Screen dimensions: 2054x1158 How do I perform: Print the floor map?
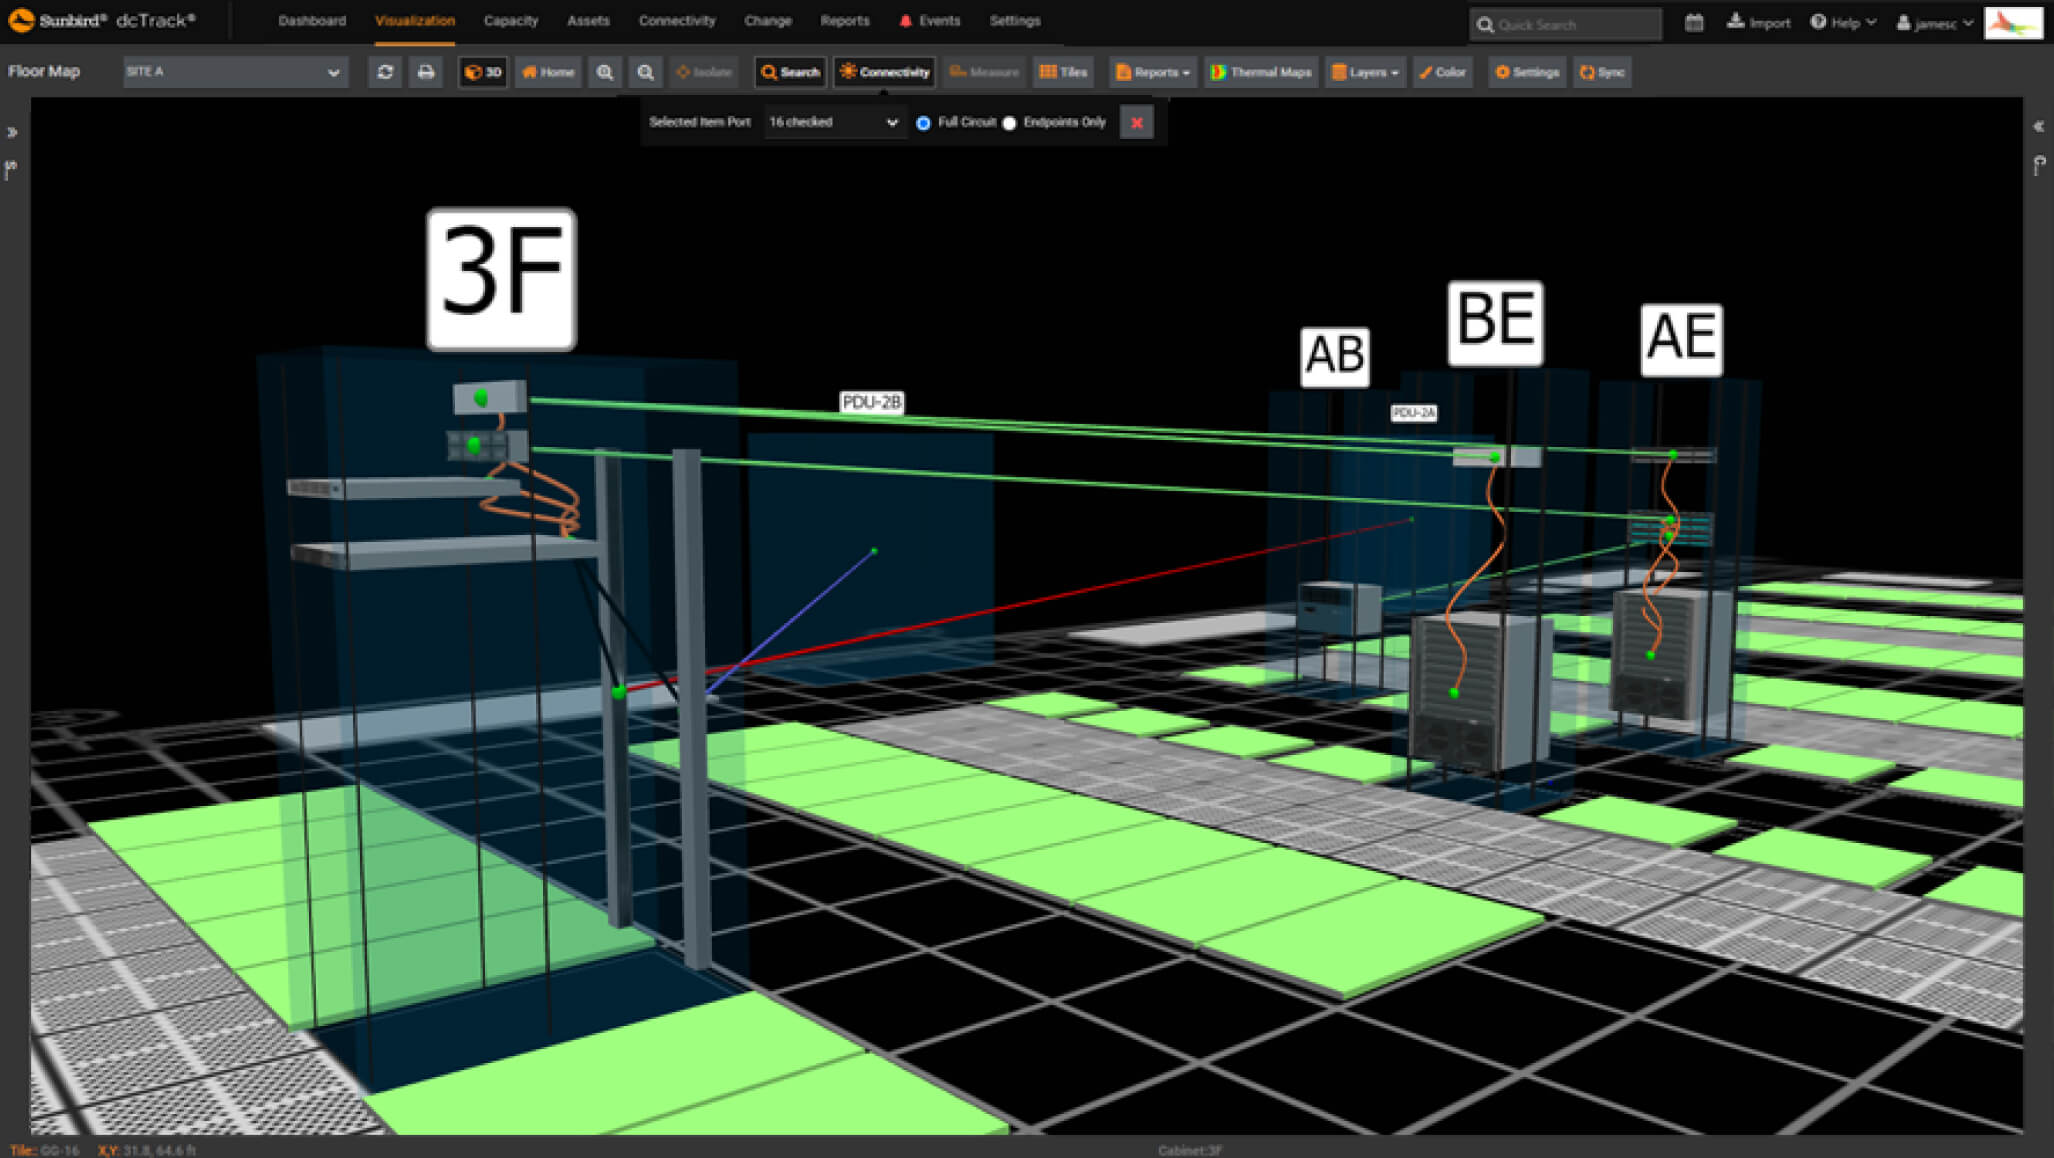(426, 72)
